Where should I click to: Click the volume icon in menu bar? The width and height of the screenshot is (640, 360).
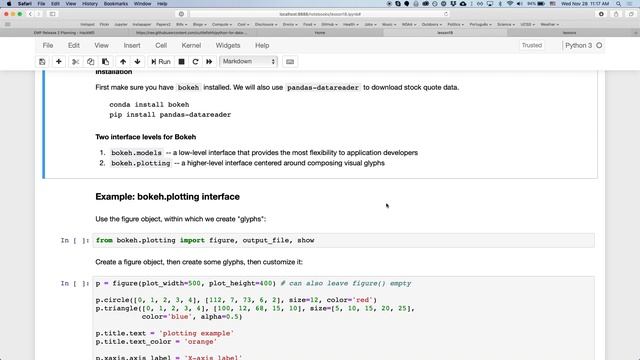[520, 4]
